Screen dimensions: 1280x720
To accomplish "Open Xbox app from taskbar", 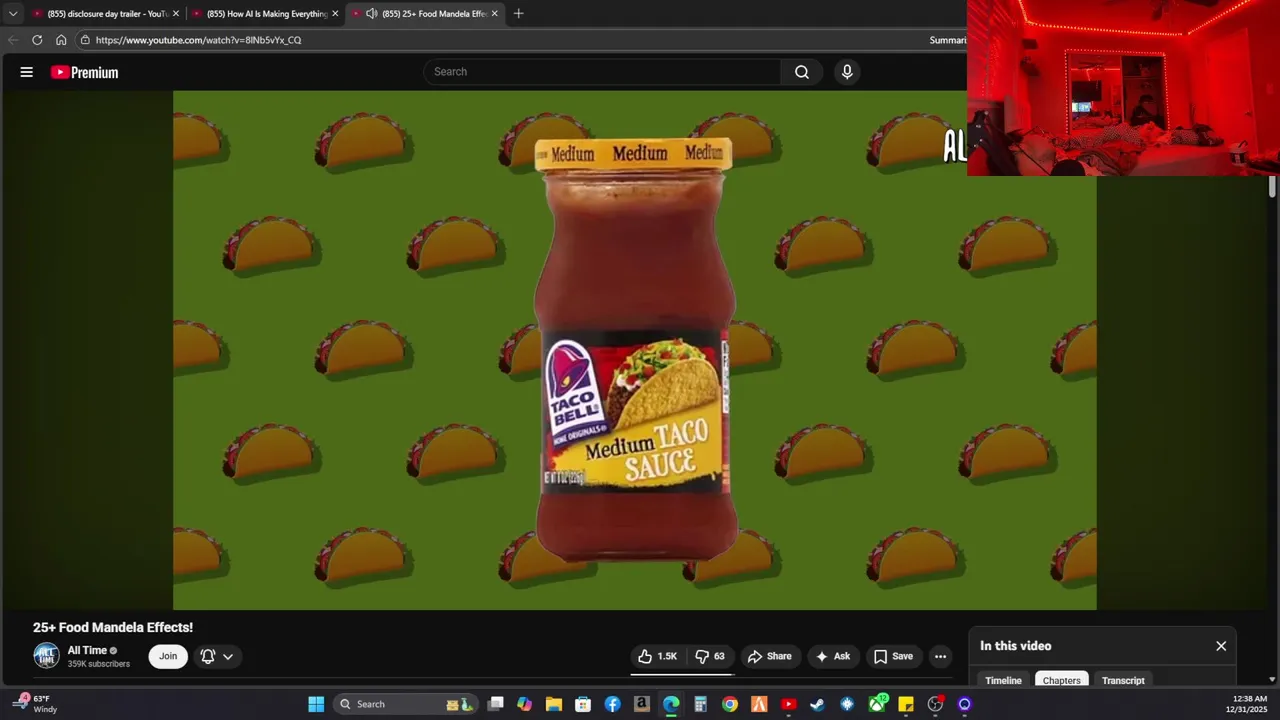I will [x=877, y=704].
